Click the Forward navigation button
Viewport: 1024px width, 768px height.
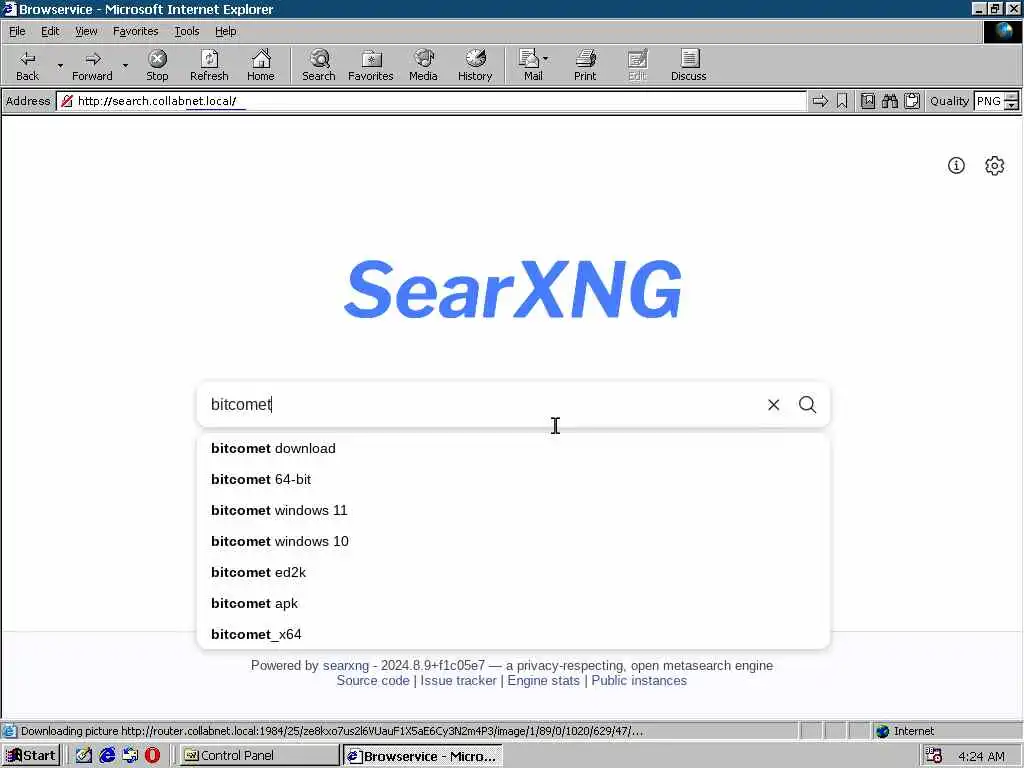coord(92,65)
